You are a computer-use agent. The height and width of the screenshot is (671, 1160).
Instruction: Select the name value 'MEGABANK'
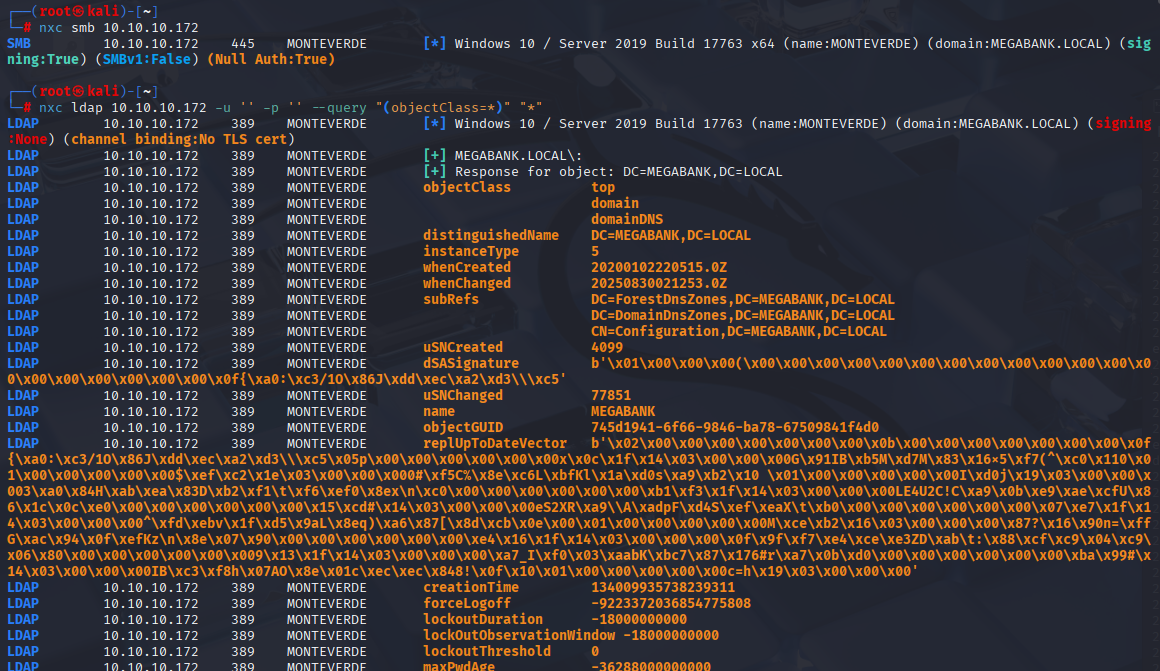(623, 411)
